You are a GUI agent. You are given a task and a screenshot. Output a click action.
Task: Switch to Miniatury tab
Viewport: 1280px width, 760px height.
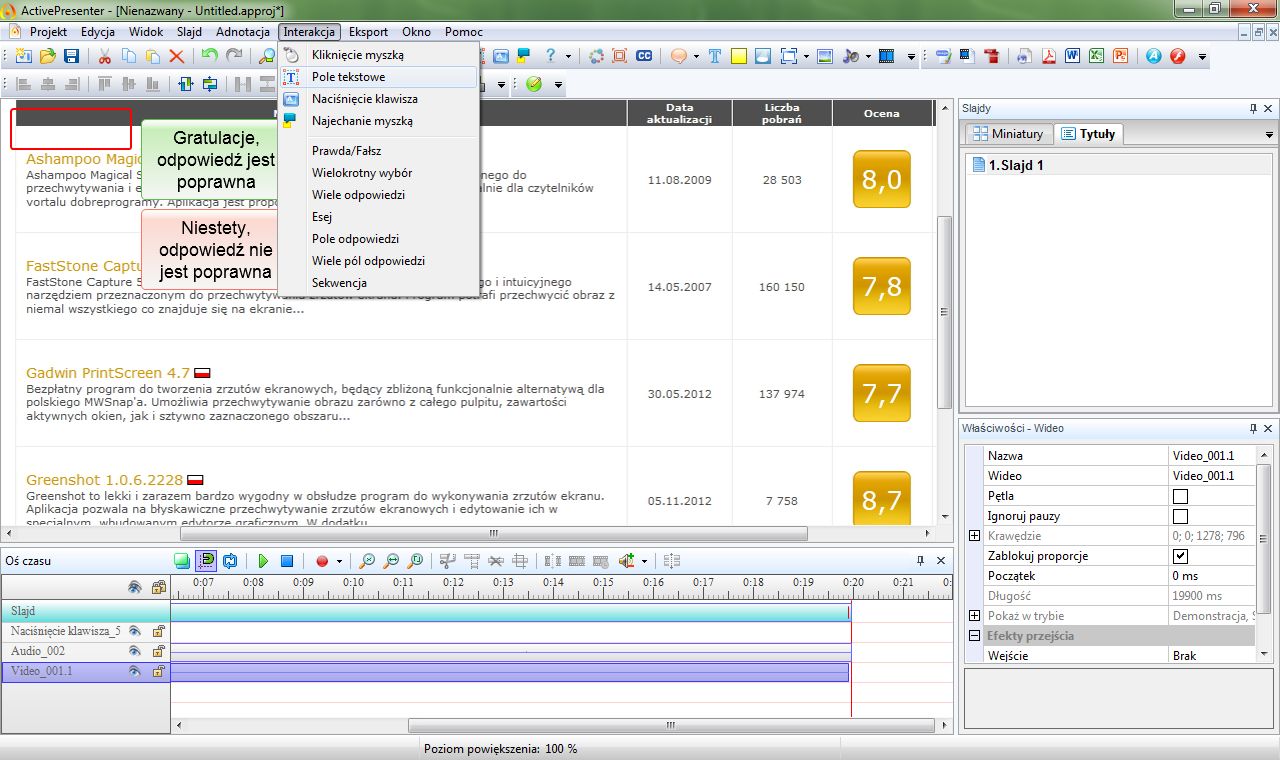click(x=1008, y=134)
